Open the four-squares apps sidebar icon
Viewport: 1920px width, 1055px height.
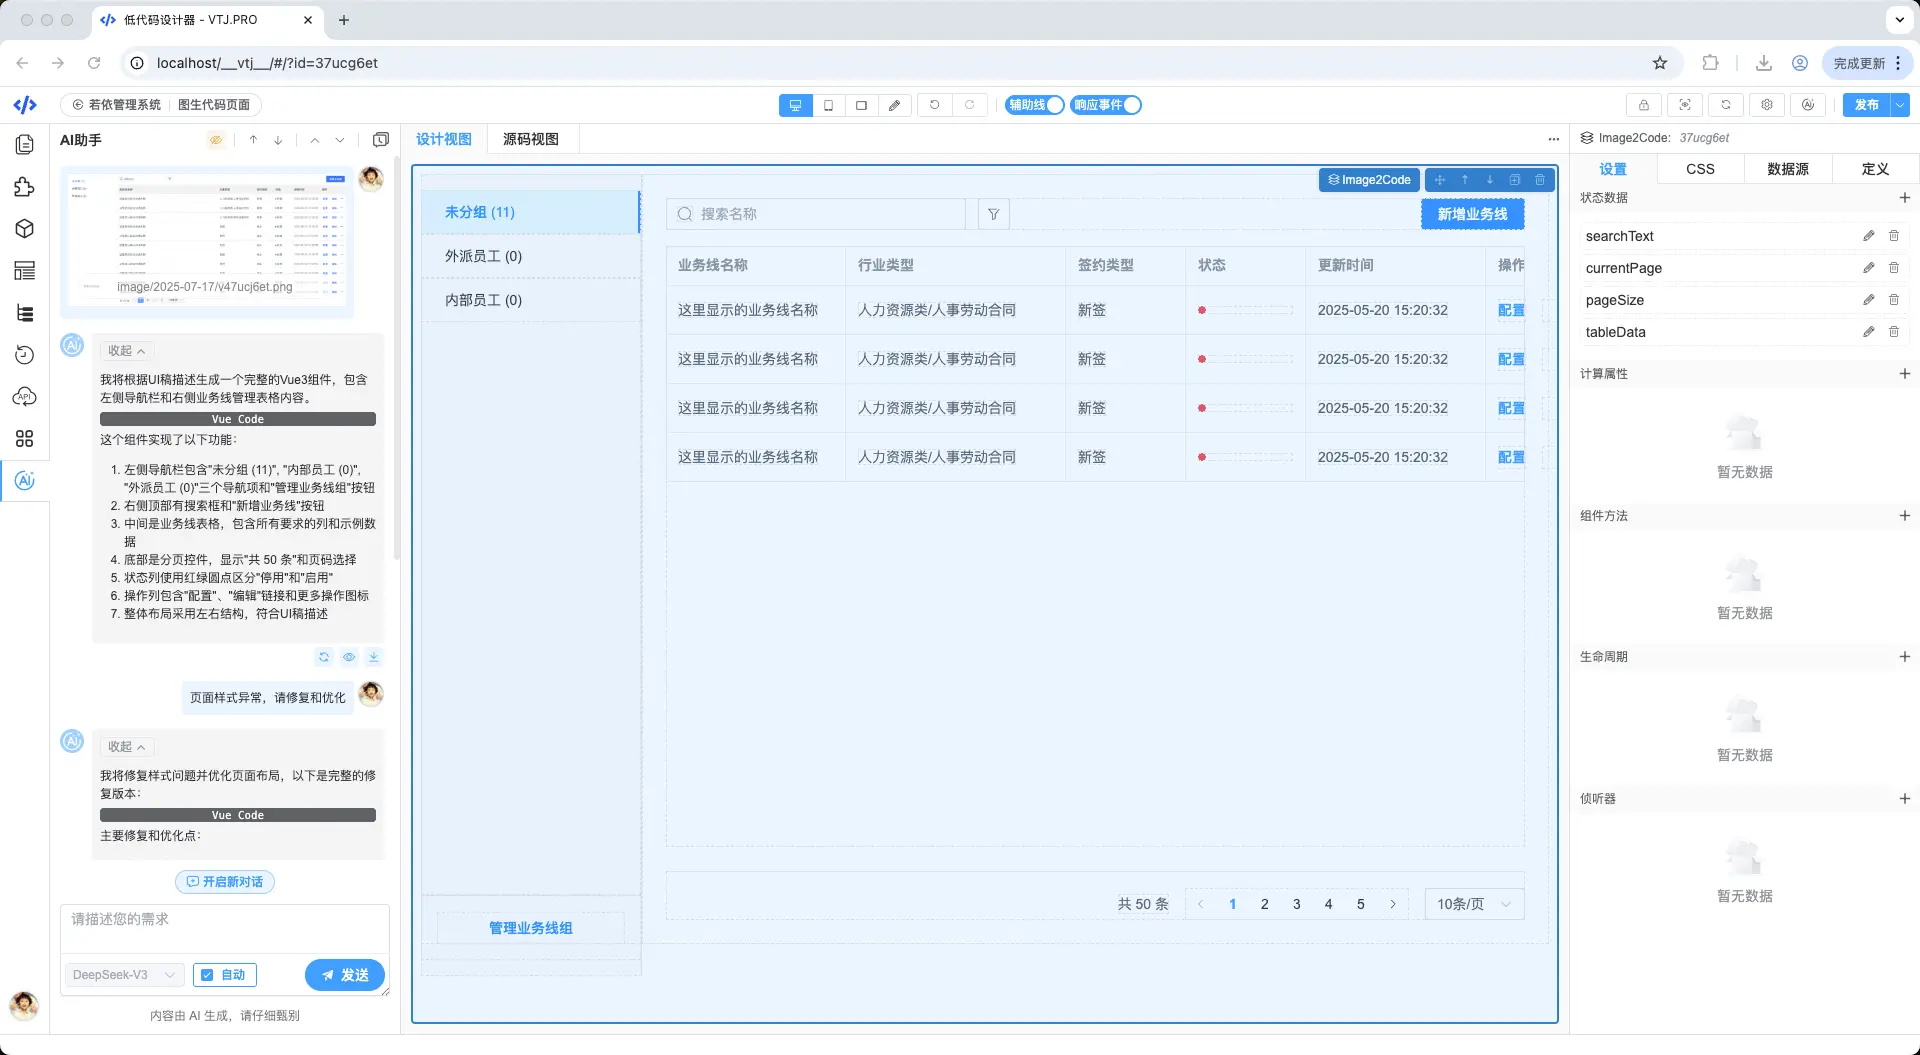[25, 439]
